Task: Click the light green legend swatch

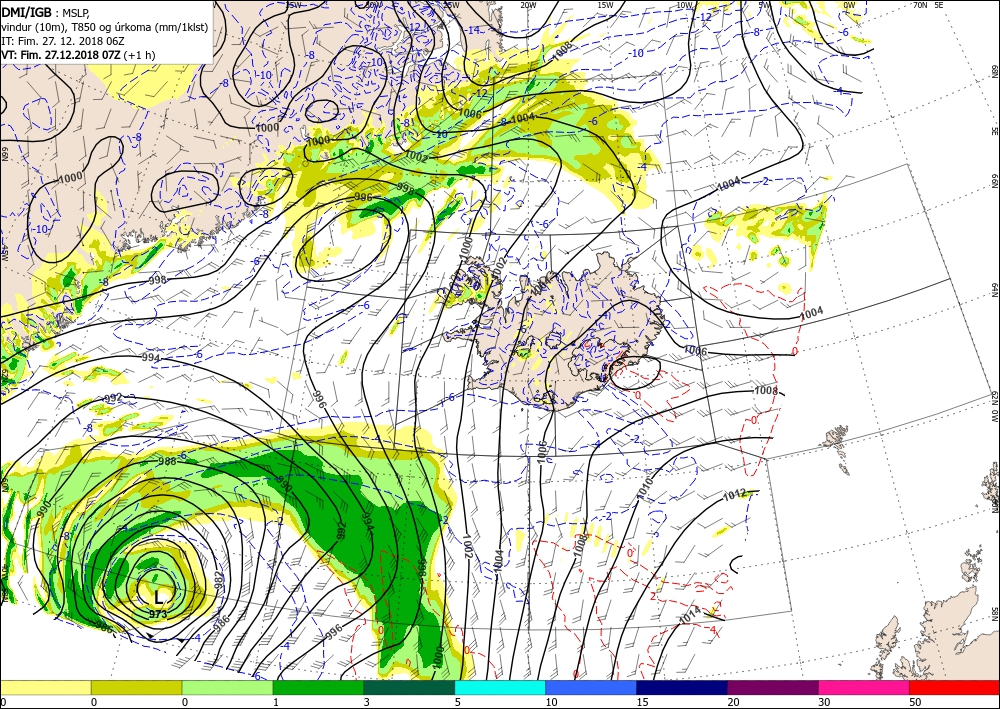Action: 227,687
